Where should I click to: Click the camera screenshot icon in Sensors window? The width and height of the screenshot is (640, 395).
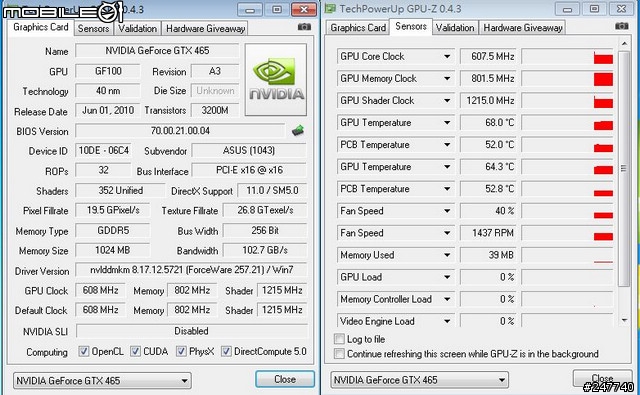(x=621, y=26)
